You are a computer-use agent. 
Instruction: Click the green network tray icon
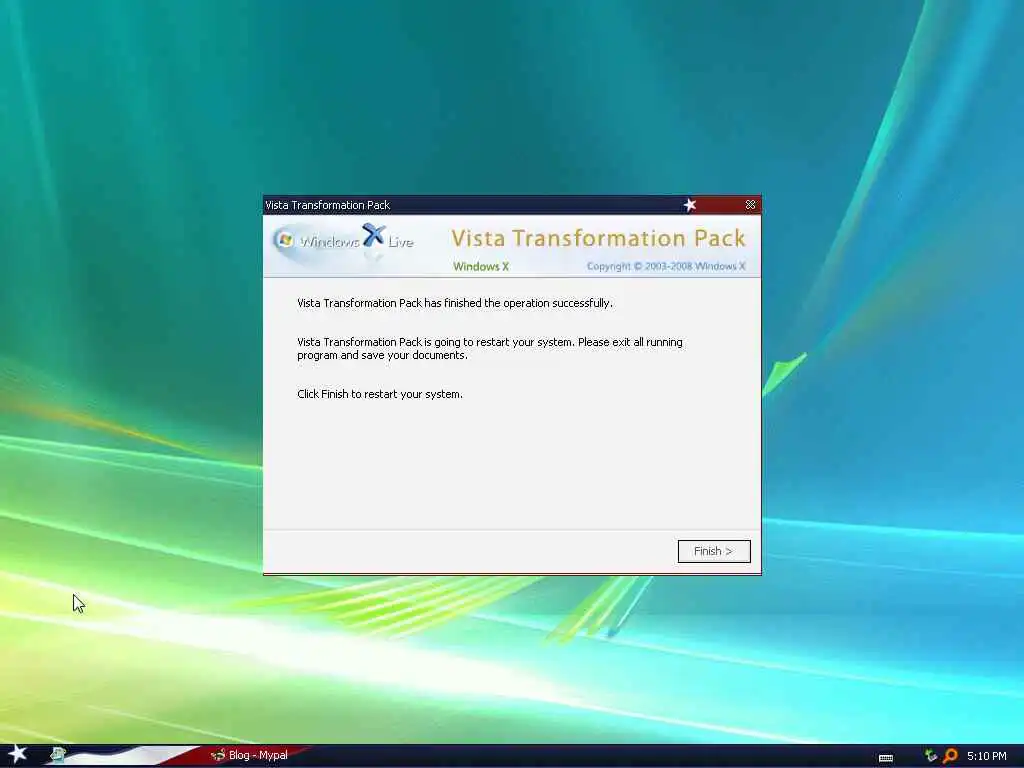[931, 756]
